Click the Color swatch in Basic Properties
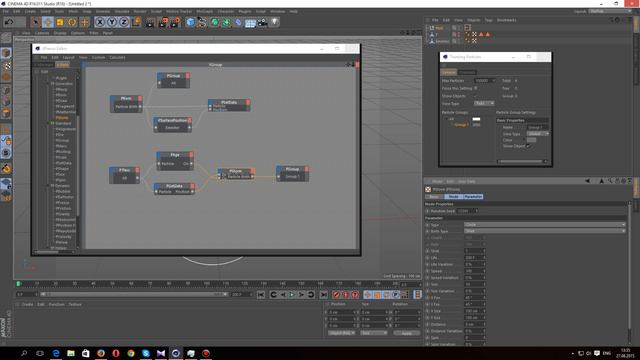 [x=531, y=140]
